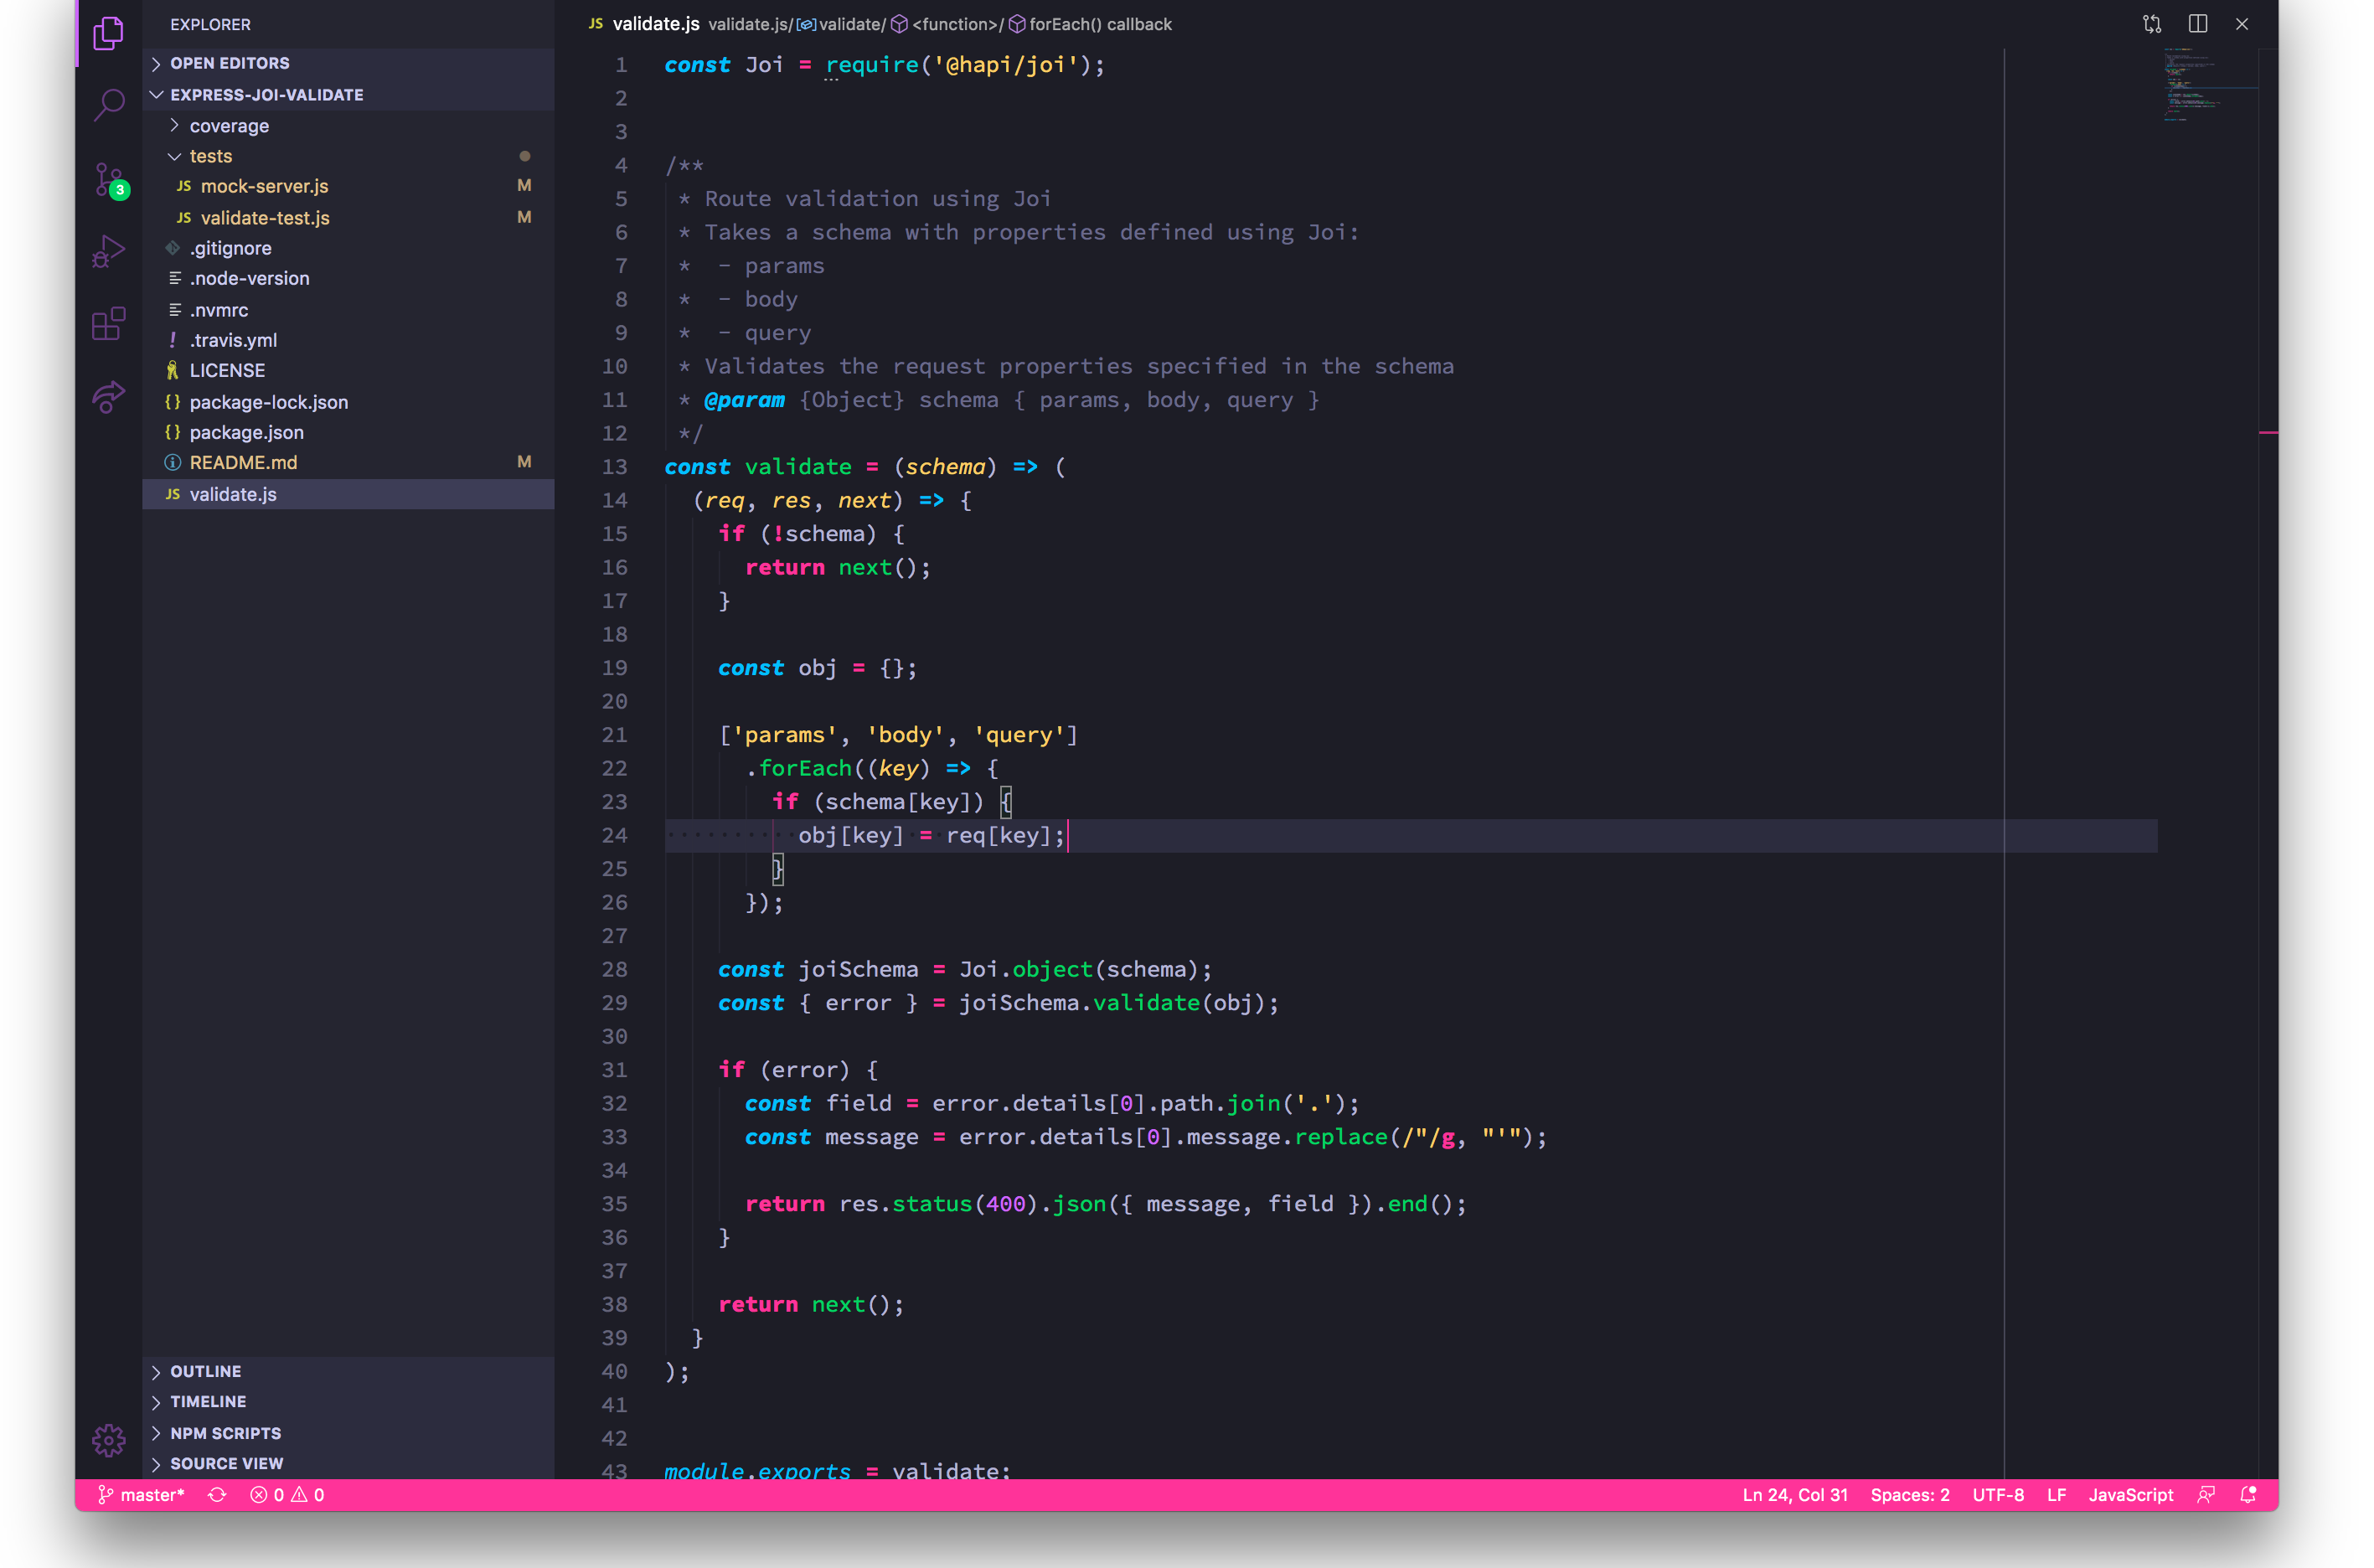Image resolution: width=2374 pixels, height=1568 pixels.
Task: Open the Extensions view
Action: click(108, 324)
